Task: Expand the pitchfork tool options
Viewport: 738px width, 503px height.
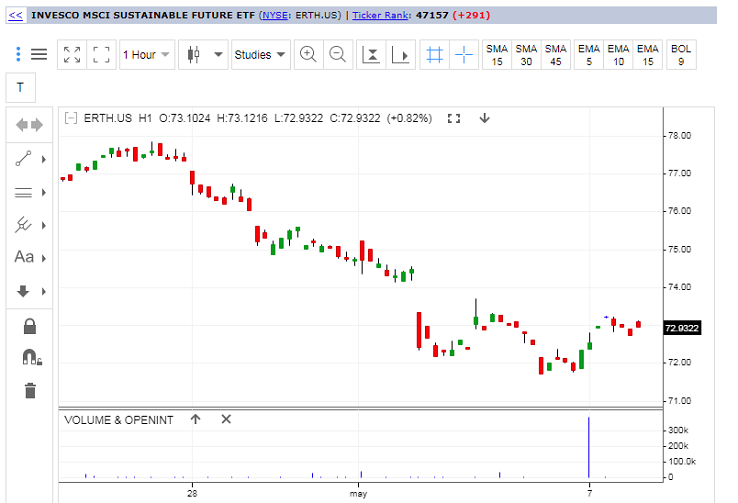Action: click(44, 225)
